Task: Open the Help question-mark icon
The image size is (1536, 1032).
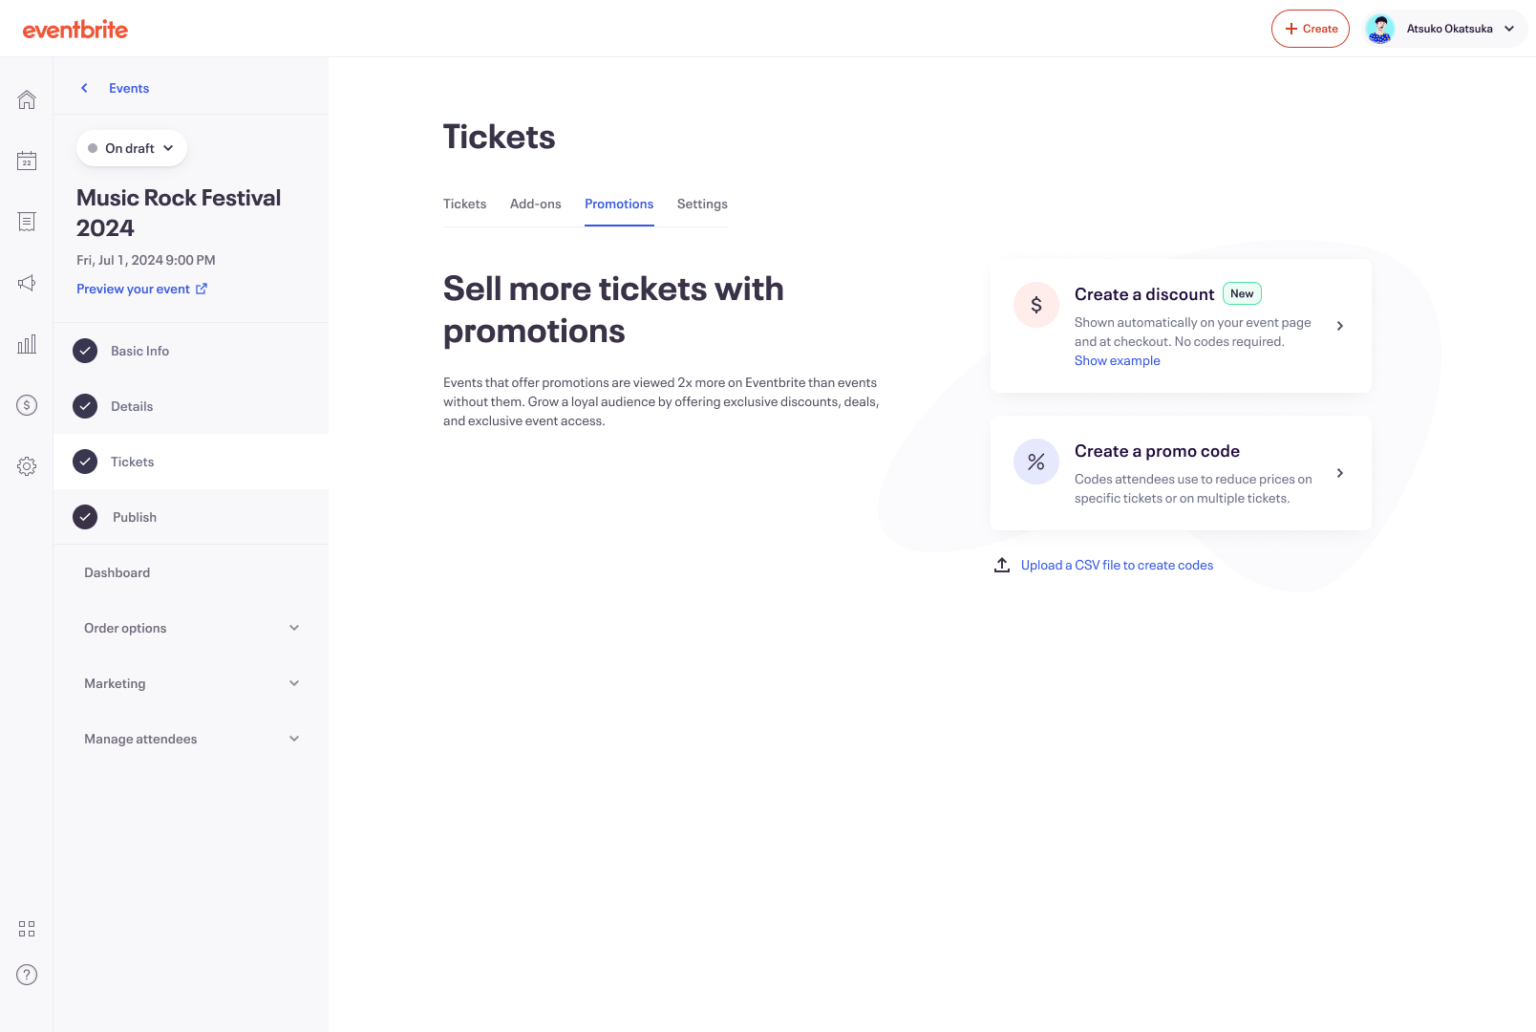Action: click(26, 974)
